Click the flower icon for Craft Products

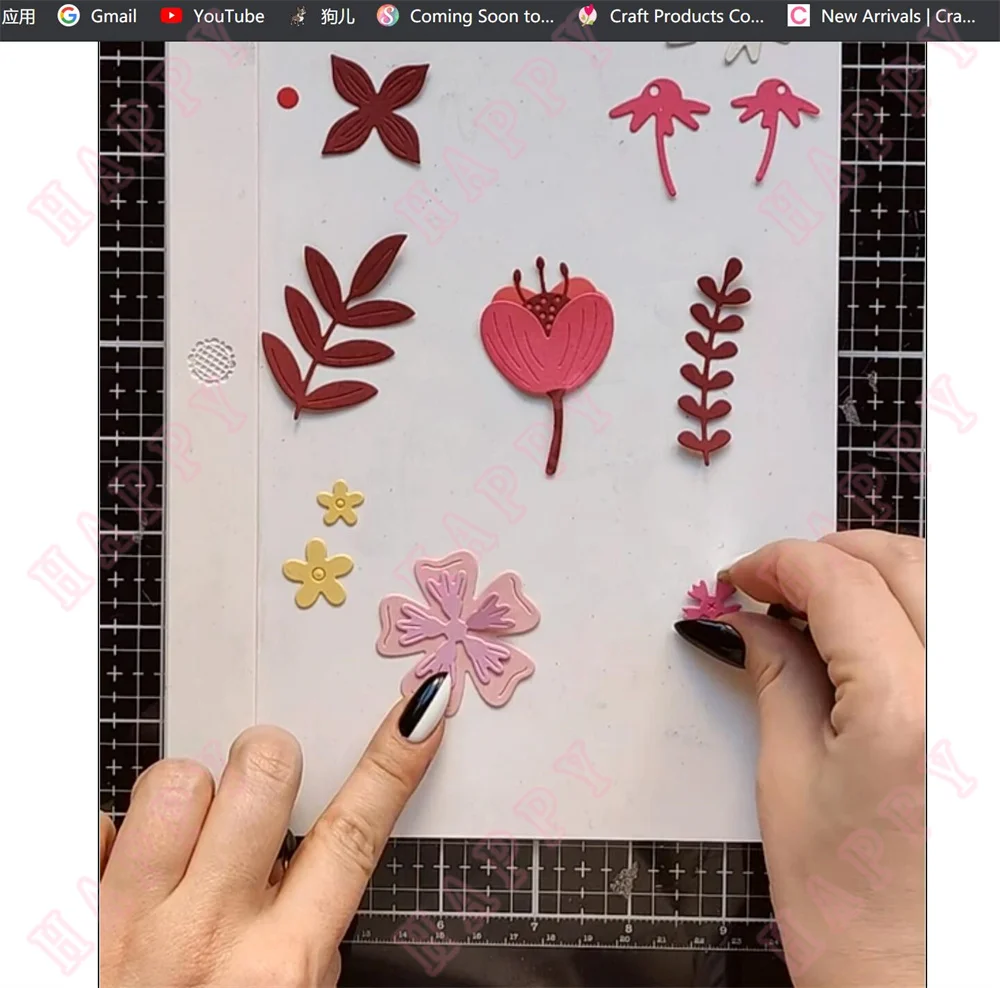pos(587,15)
